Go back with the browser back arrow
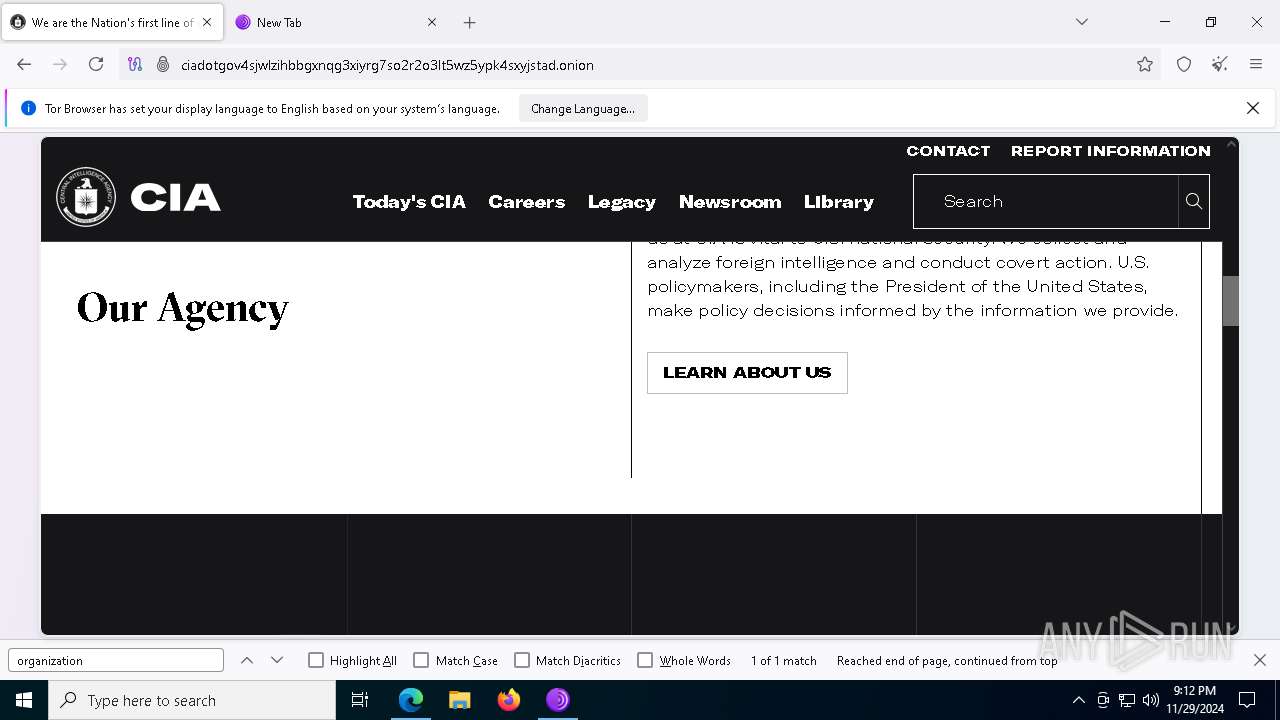The height and width of the screenshot is (720, 1280). click(x=24, y=64)
